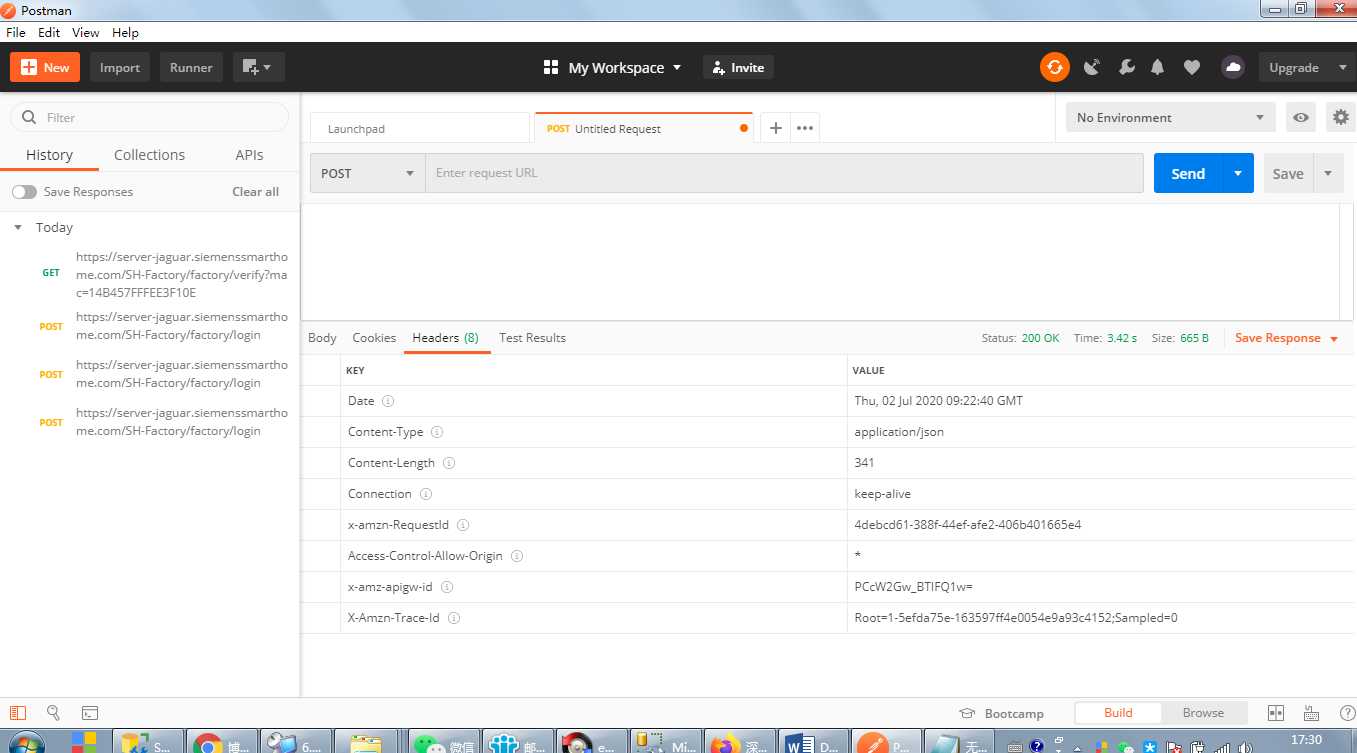Toggle the Save Responses switch

24,192
